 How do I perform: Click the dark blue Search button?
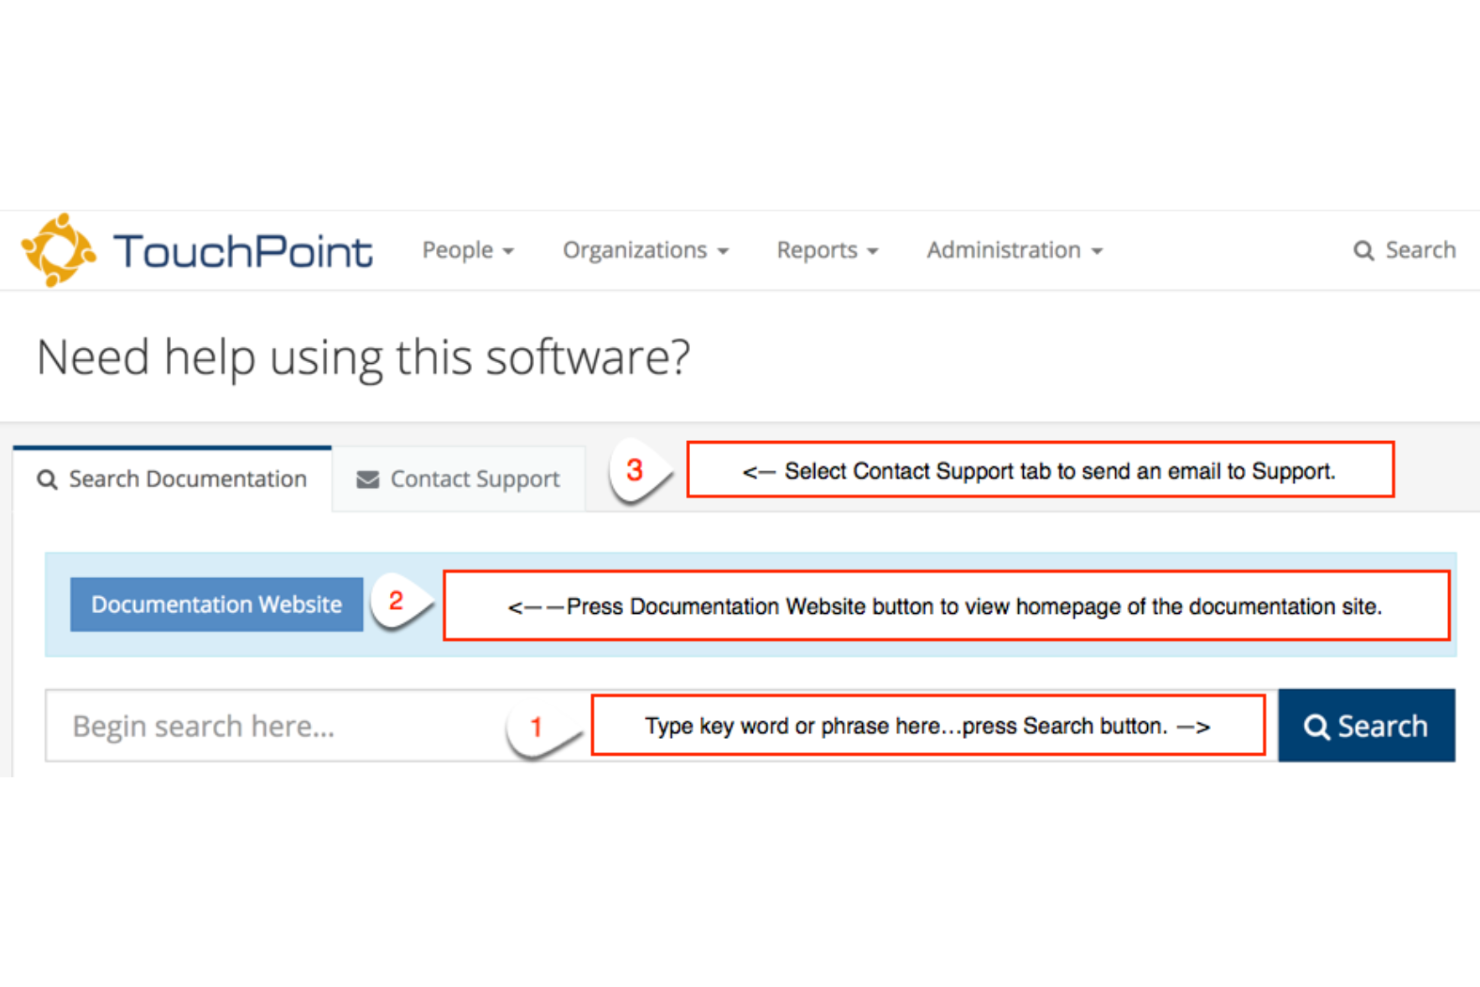[1366, 726]
